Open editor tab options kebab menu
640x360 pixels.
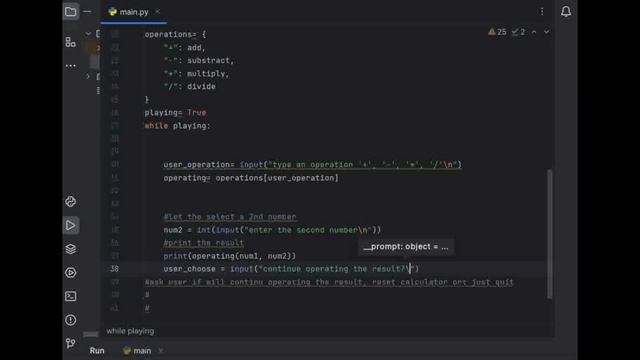pos(542,12)
